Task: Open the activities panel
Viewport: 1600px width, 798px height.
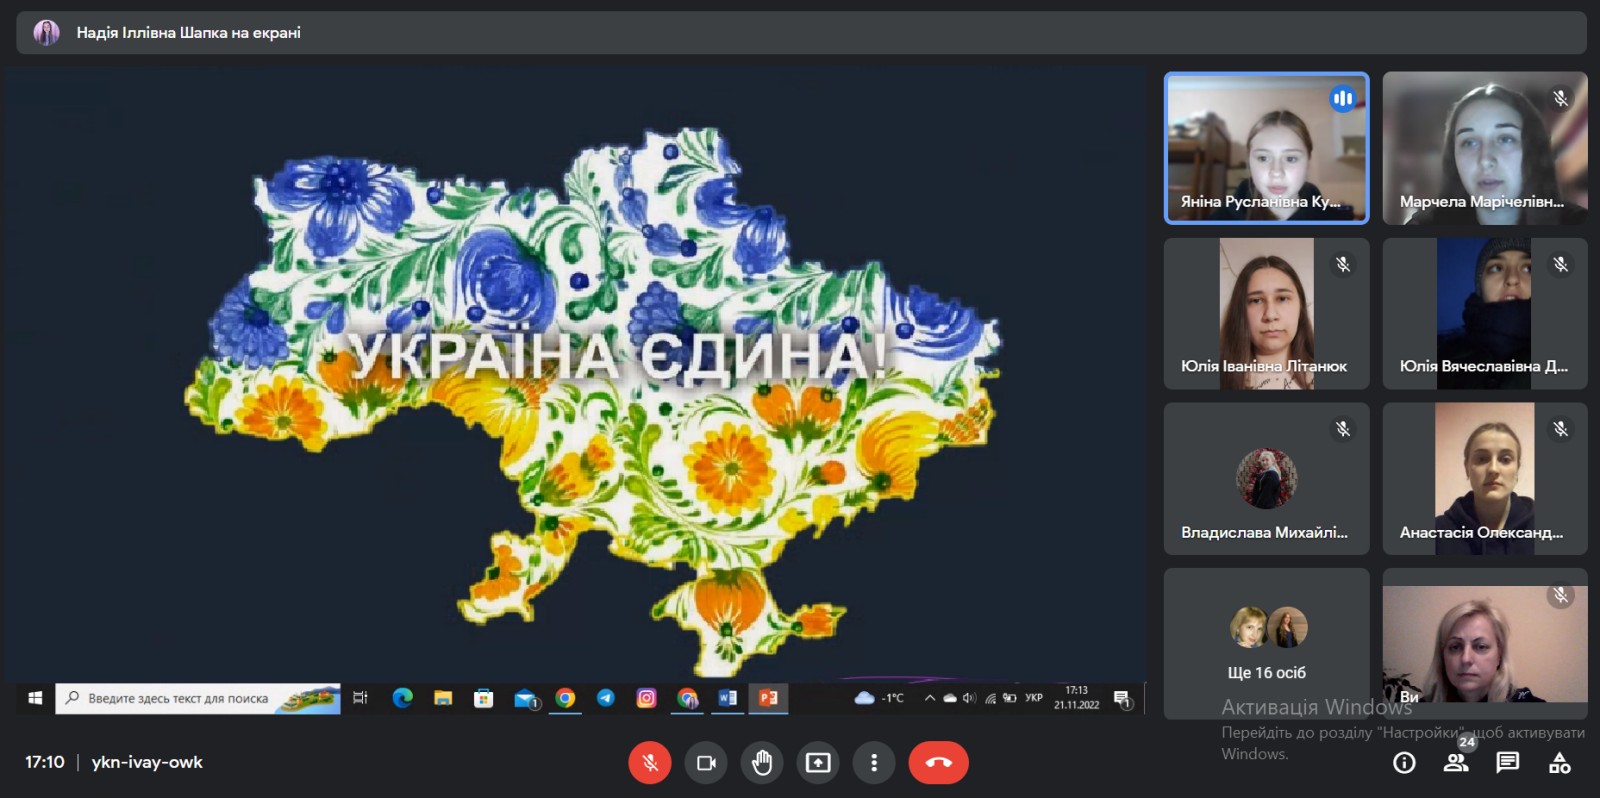Action: pyautogui.click(x=1560, y=763)
